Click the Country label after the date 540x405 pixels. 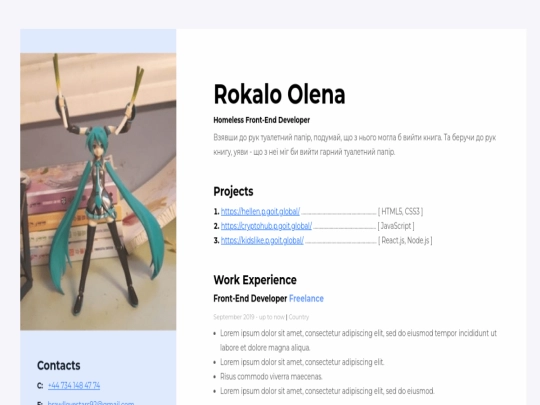pyautogui.click(x=299, y=317)
